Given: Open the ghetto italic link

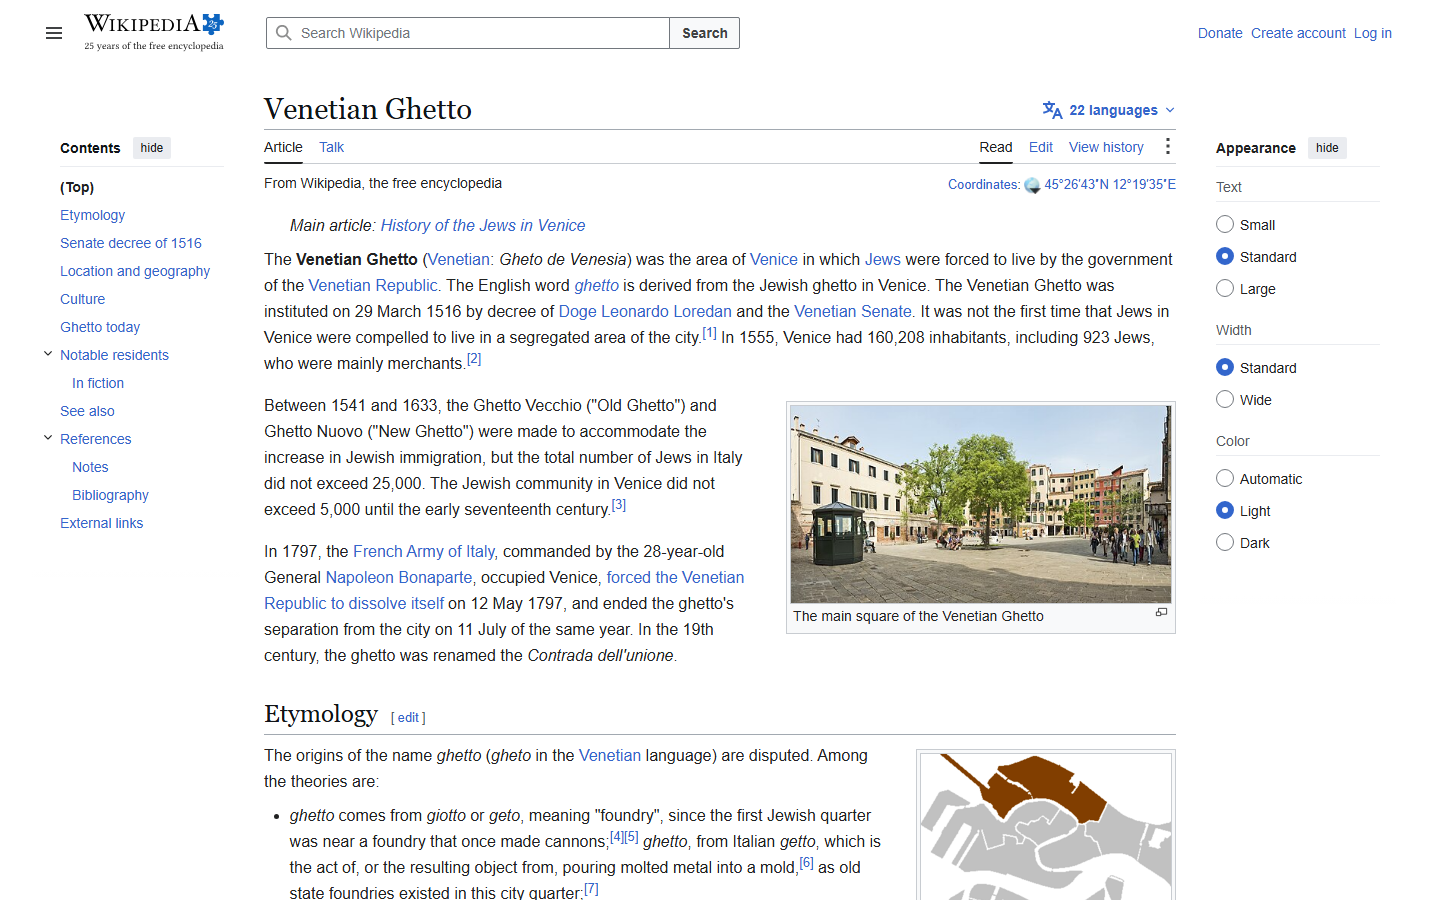Looking at the screenshot, I should [x=597, y=285].
